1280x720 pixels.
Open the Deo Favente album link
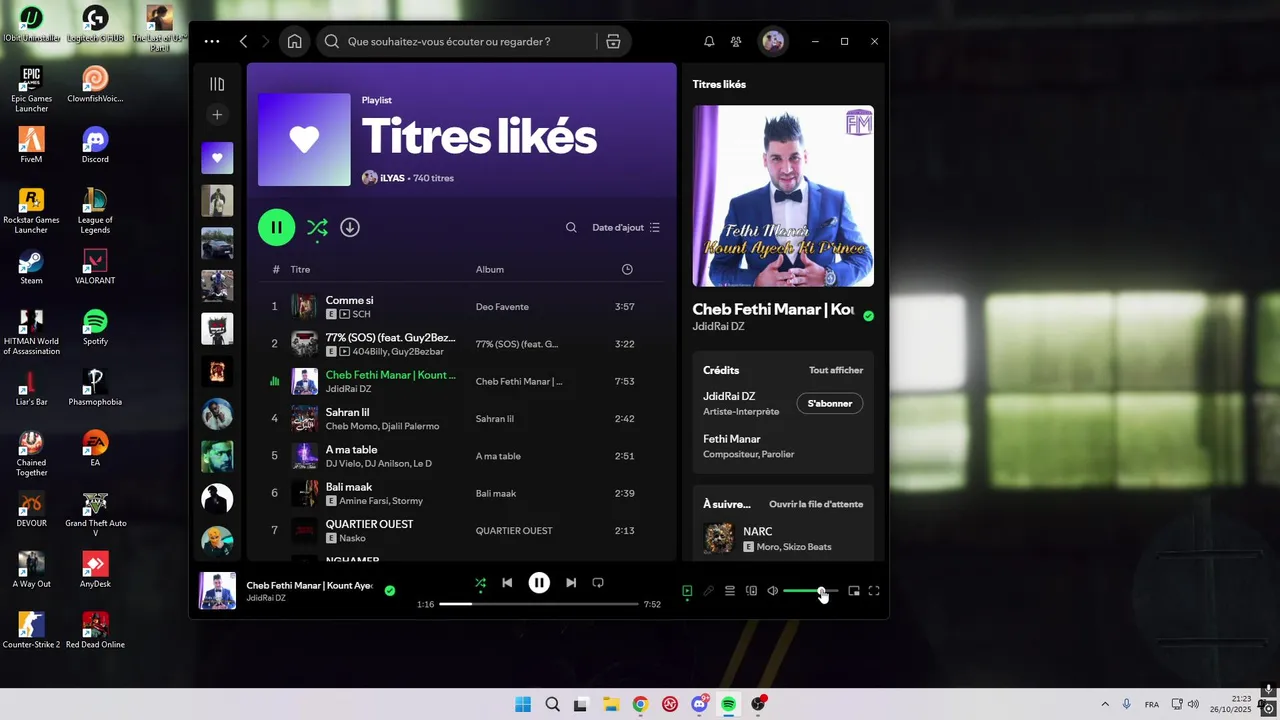[x=502, y=307]
